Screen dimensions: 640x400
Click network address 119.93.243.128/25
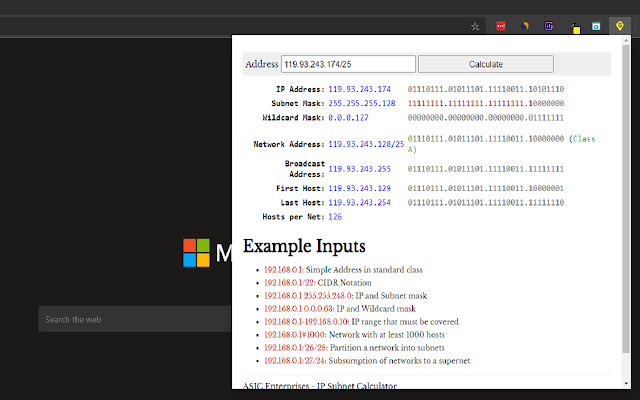(366, 144)
